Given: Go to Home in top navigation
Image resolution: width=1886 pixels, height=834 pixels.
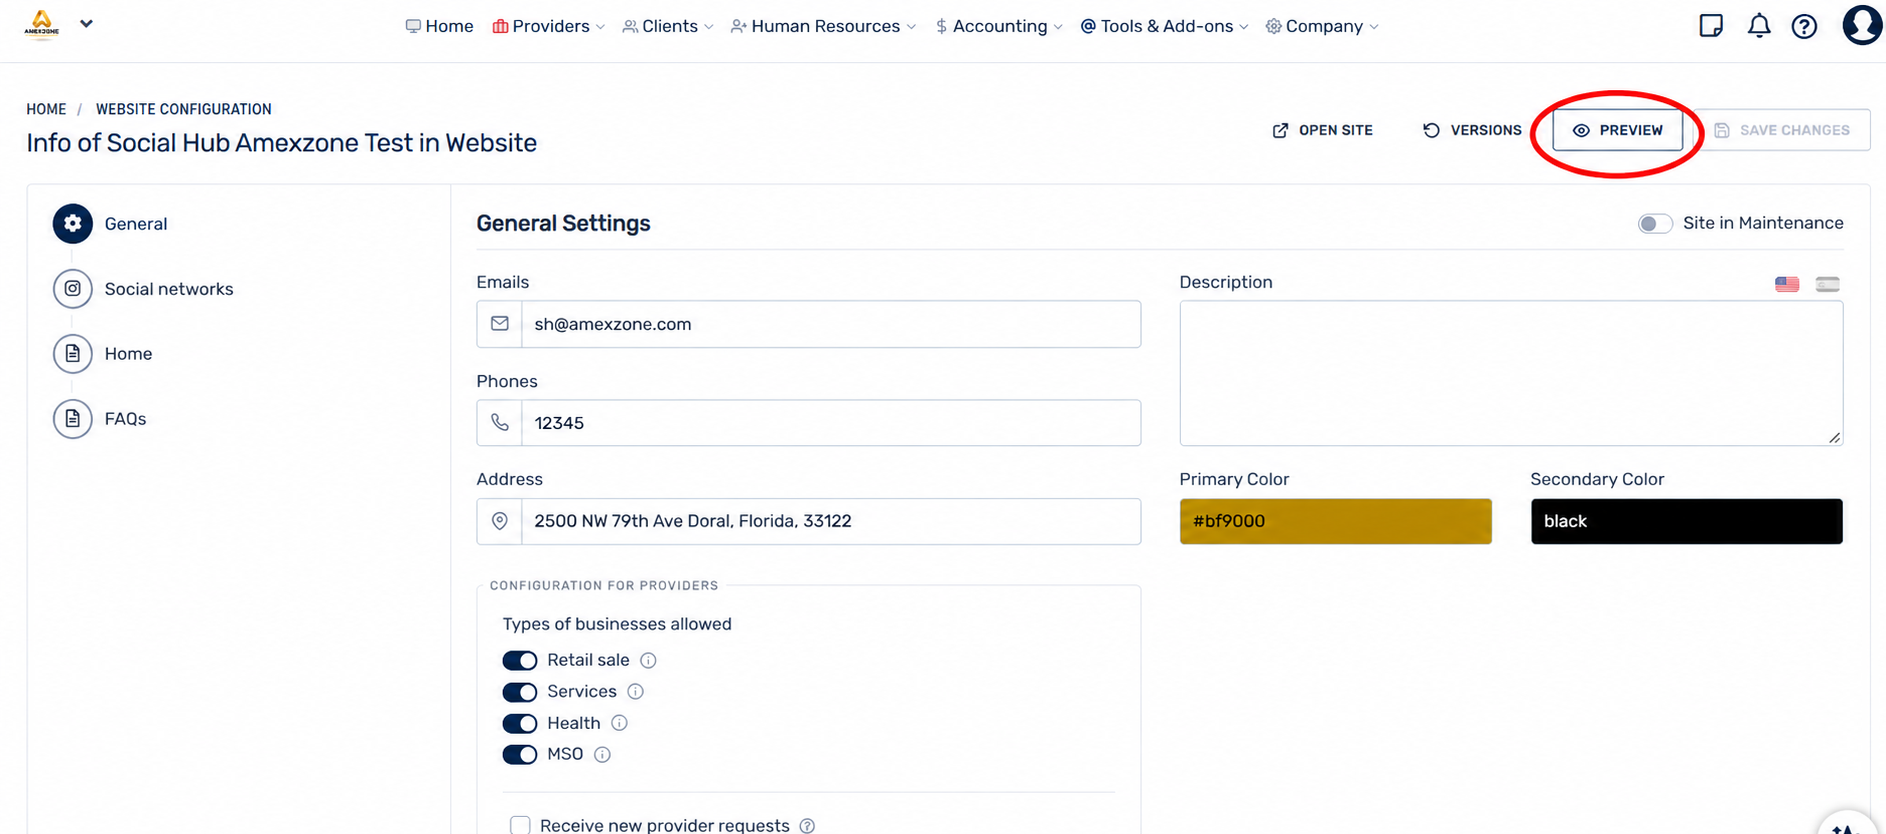Looking at the screenshot, I should 439,26.
